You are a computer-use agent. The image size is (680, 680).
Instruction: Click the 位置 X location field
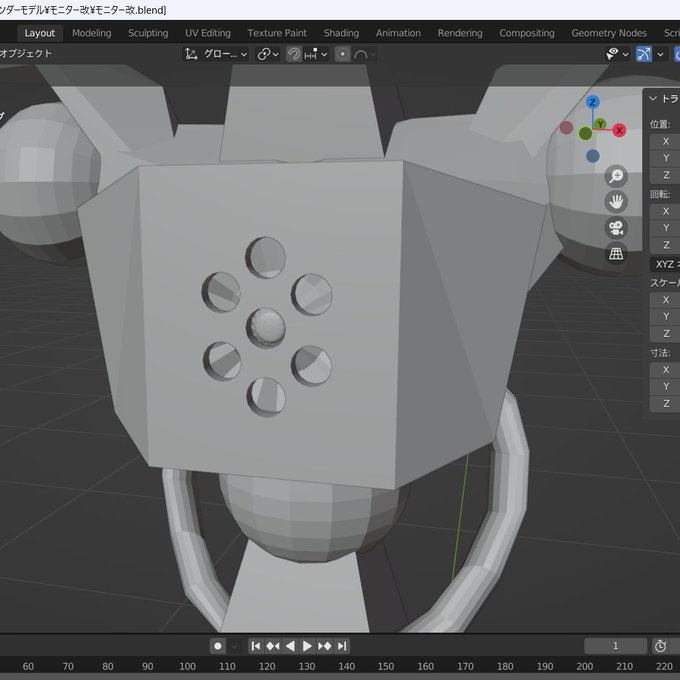pos(665,141)
